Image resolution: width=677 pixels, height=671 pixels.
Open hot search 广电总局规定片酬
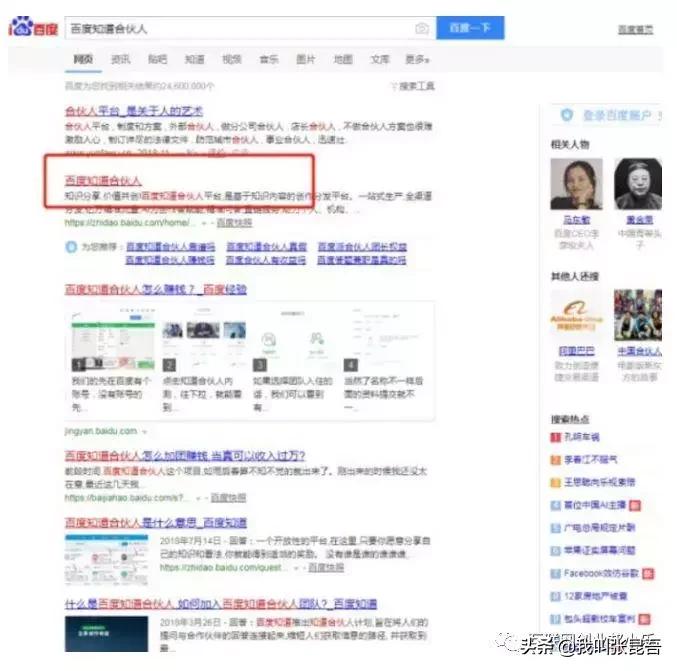pyautogui.click(x=599, y=528)
